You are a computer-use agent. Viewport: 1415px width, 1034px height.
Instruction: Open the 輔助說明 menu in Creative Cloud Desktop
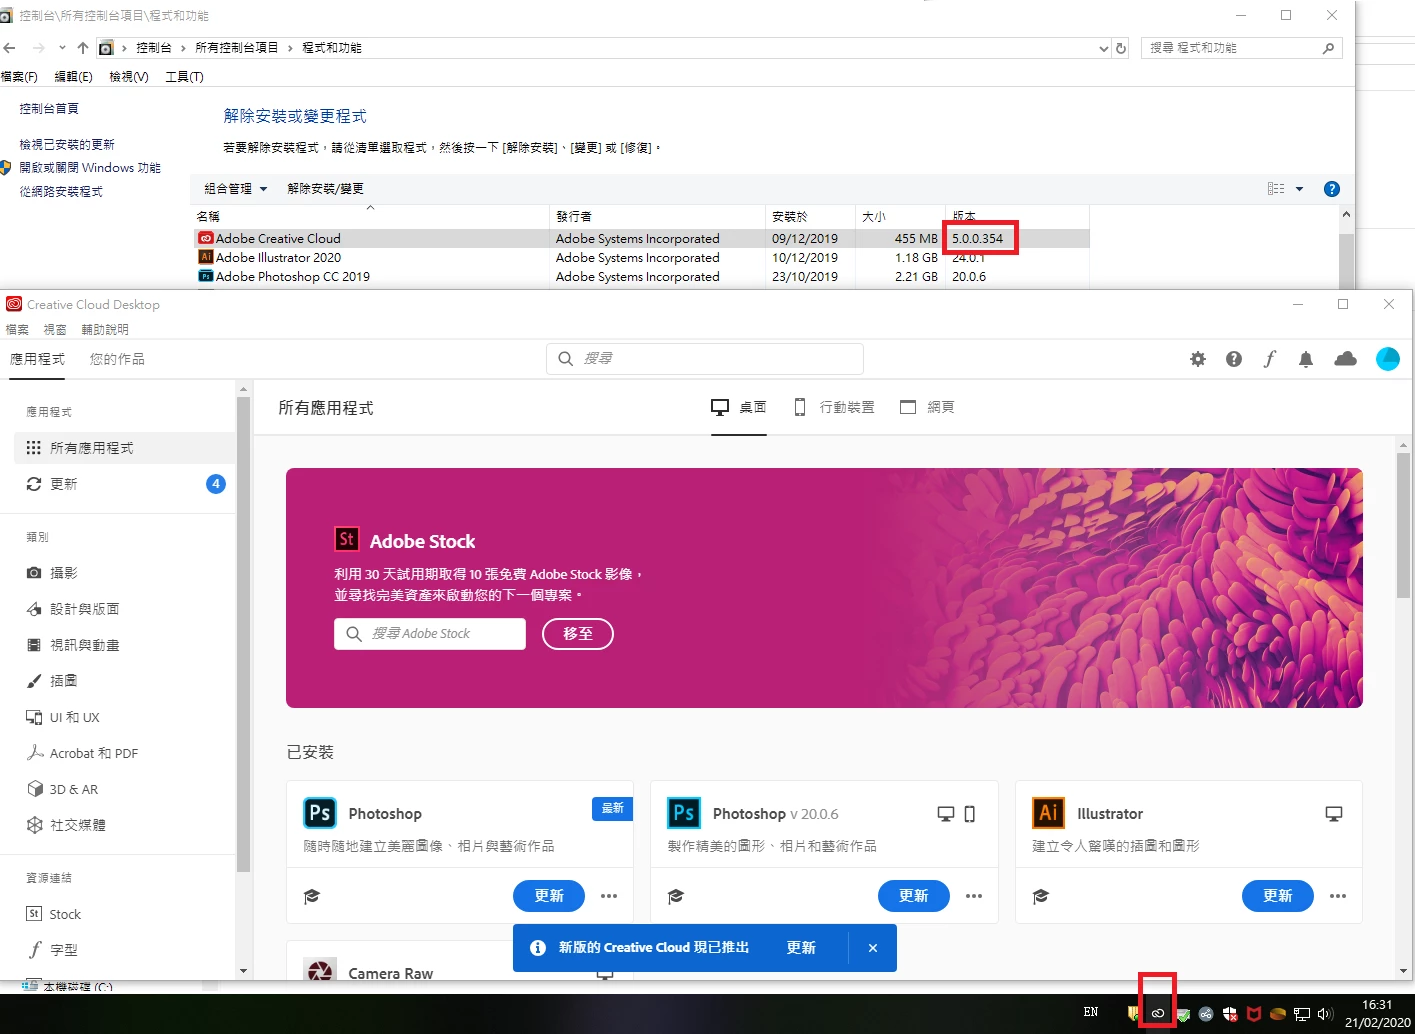pyautogui.click(x=105, y=329)
